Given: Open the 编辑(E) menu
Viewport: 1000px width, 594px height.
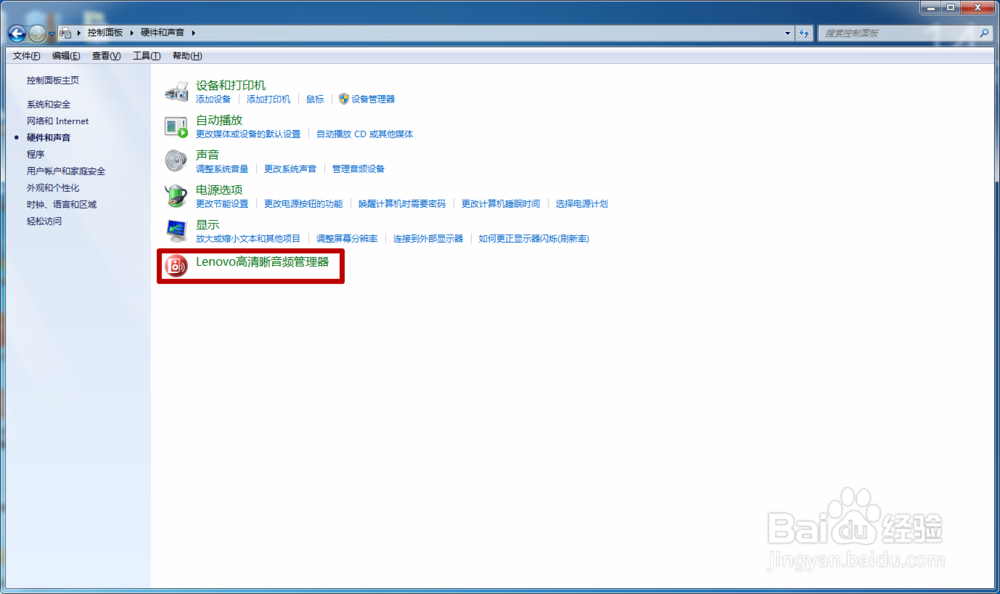Looking at the screenshot, I should pyautogui.click(x=66, y=56).
